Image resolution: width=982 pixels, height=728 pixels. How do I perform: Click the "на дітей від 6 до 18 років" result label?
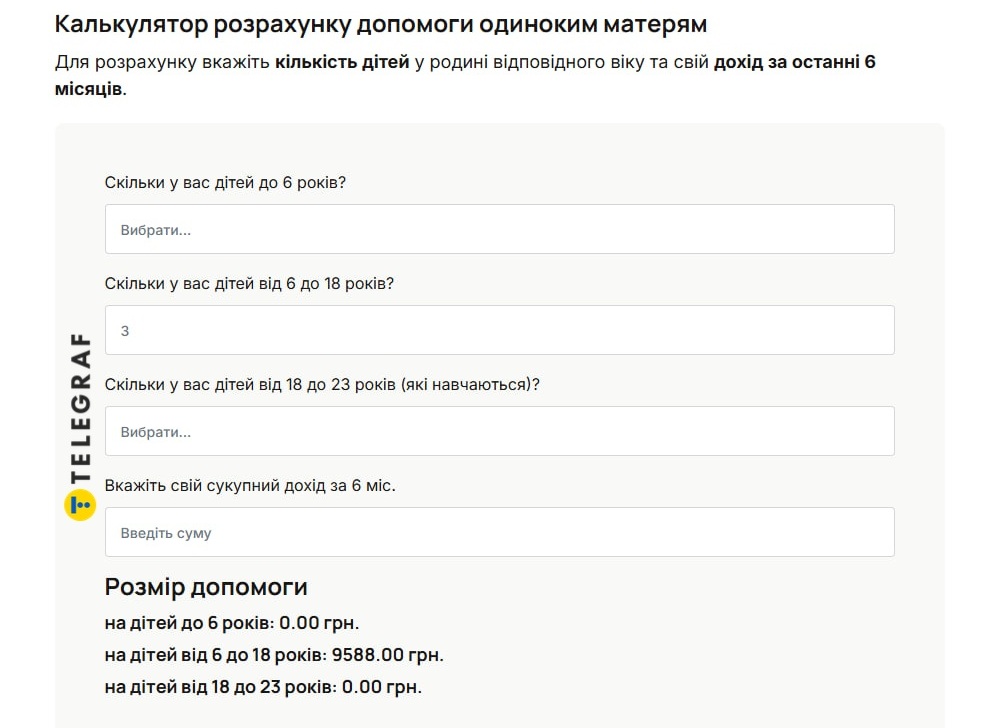pos(215,656)
